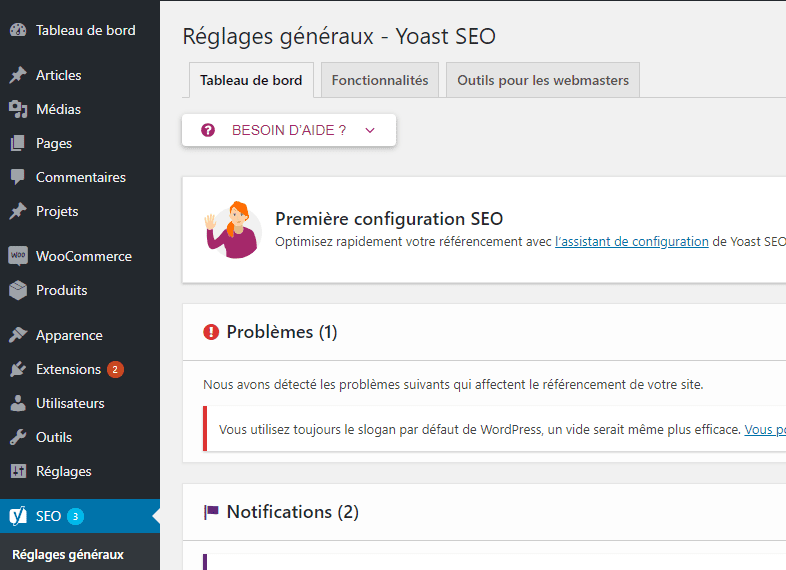This screenshot has width=786, height=570.
Task: Click the Médias icon in the sidebar
Action: [x=18, y=109]
